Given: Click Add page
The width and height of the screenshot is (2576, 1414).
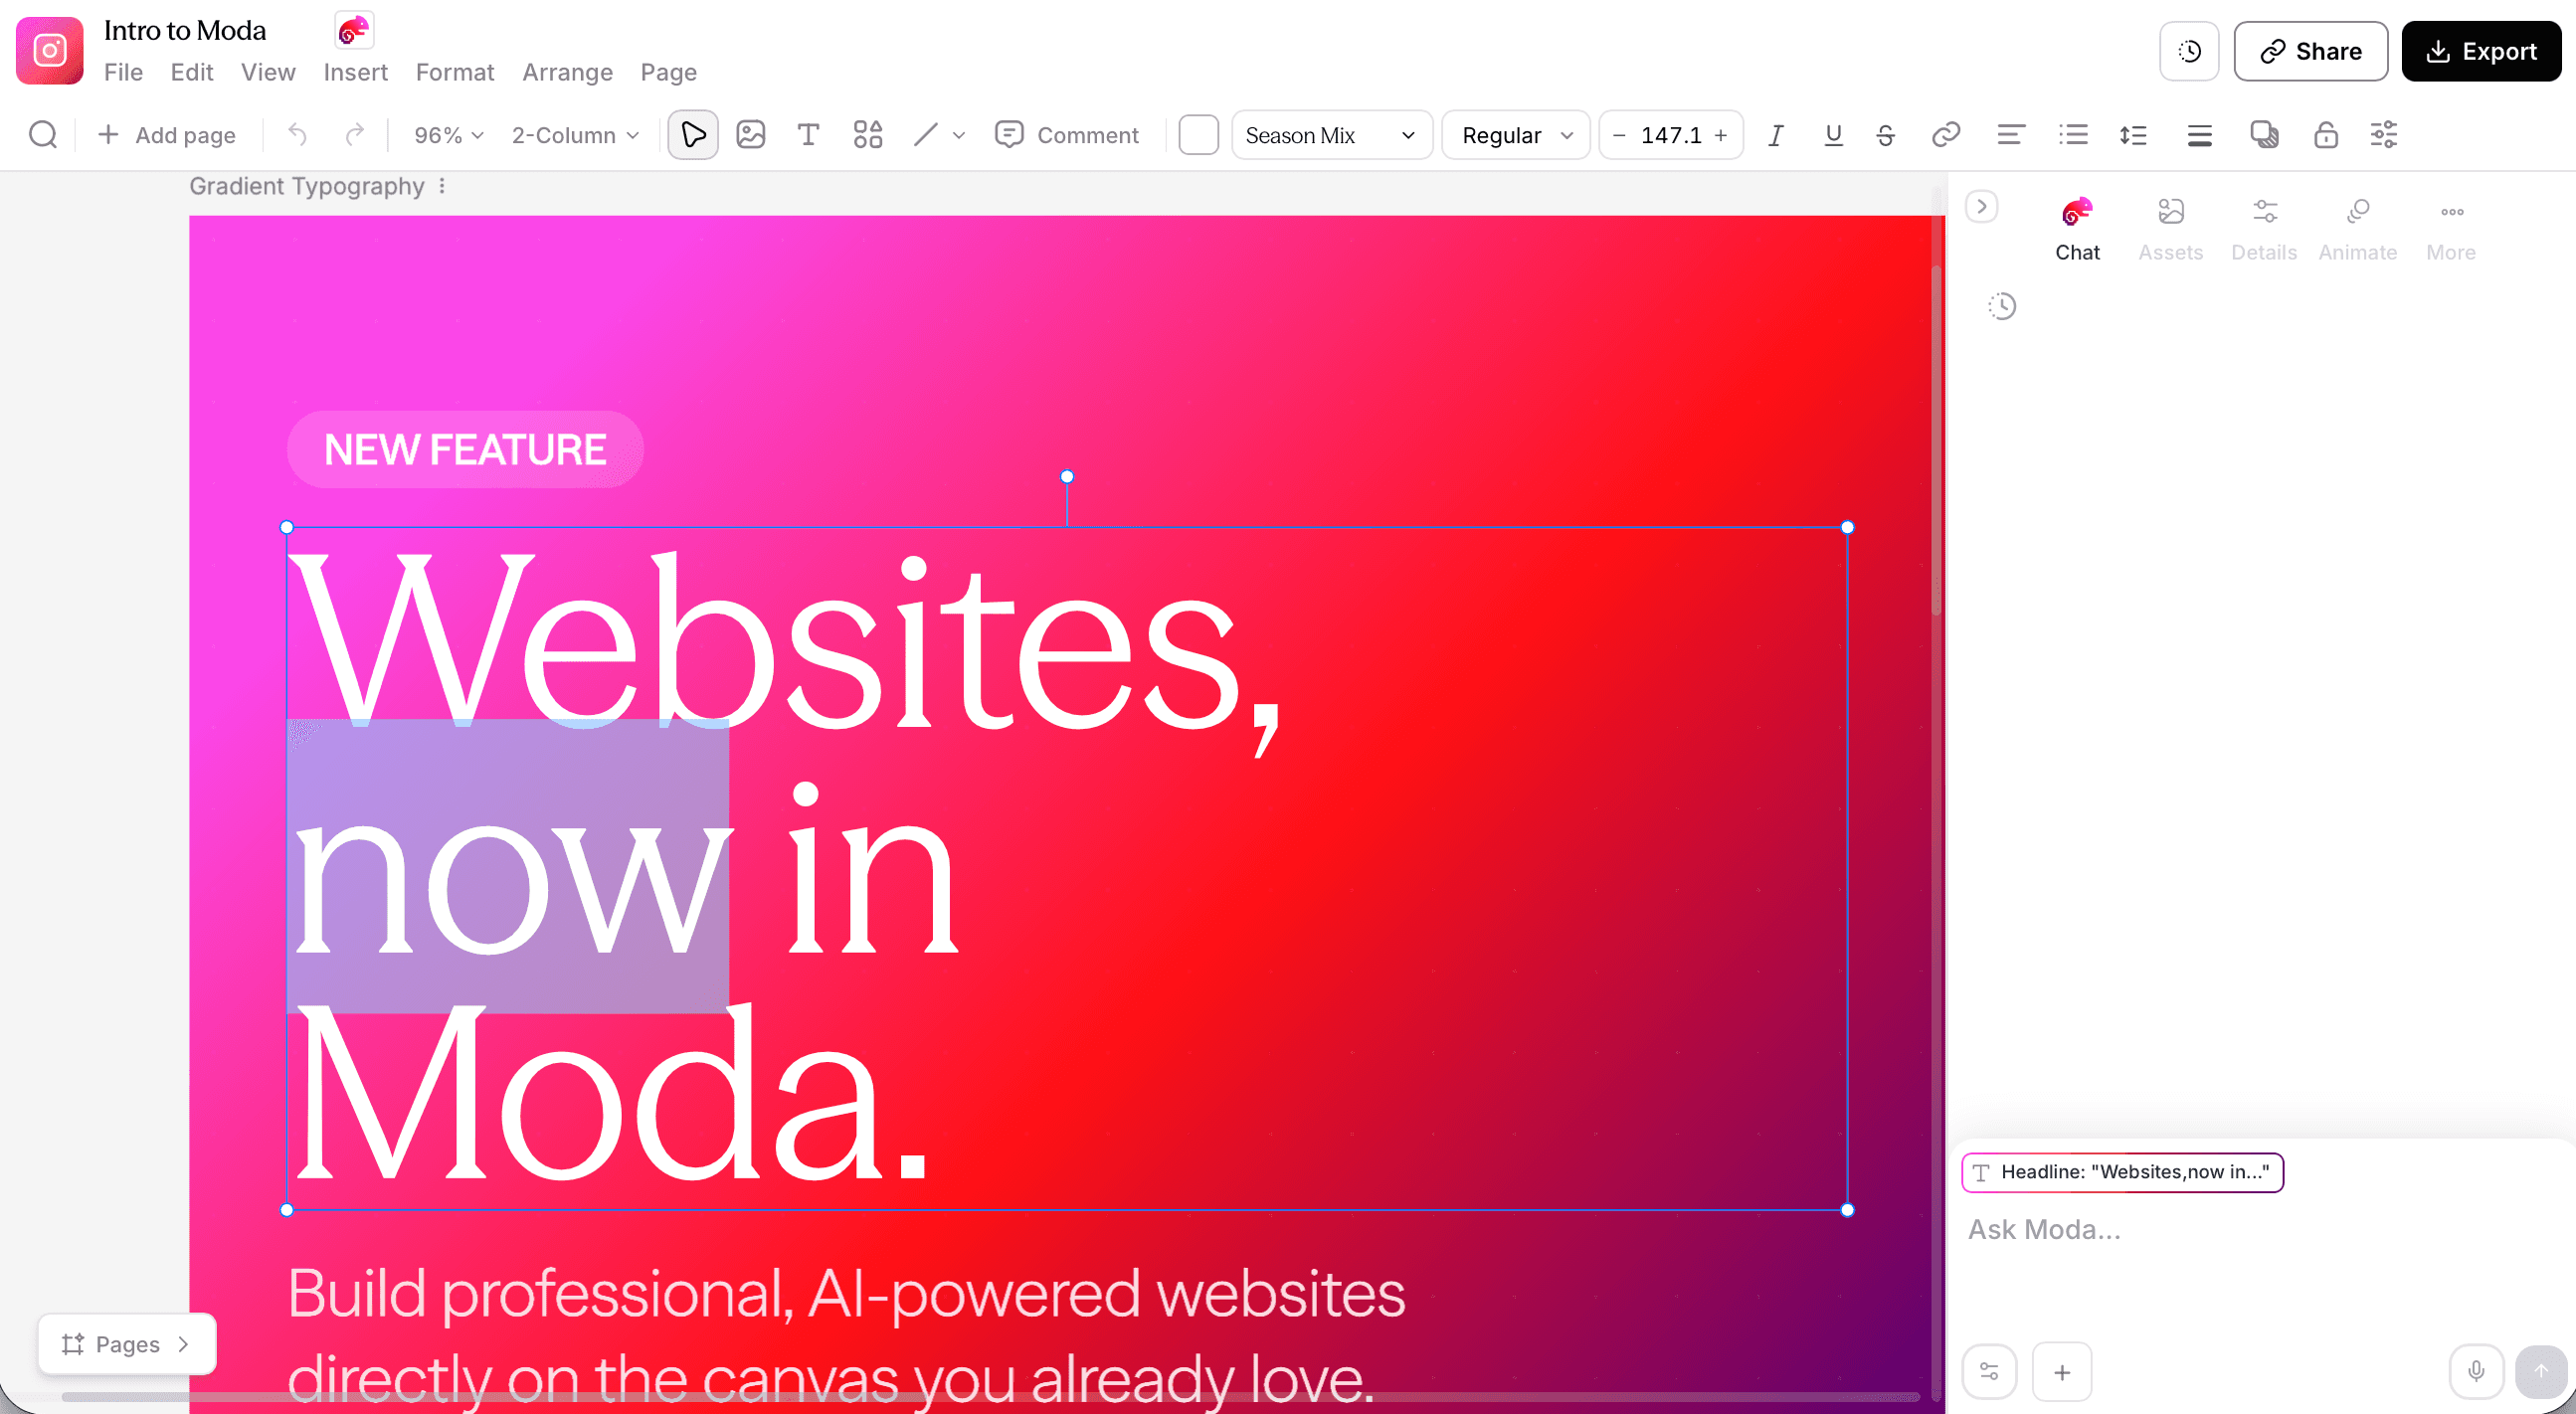Looking at the screenshot, I should (167, 135).
